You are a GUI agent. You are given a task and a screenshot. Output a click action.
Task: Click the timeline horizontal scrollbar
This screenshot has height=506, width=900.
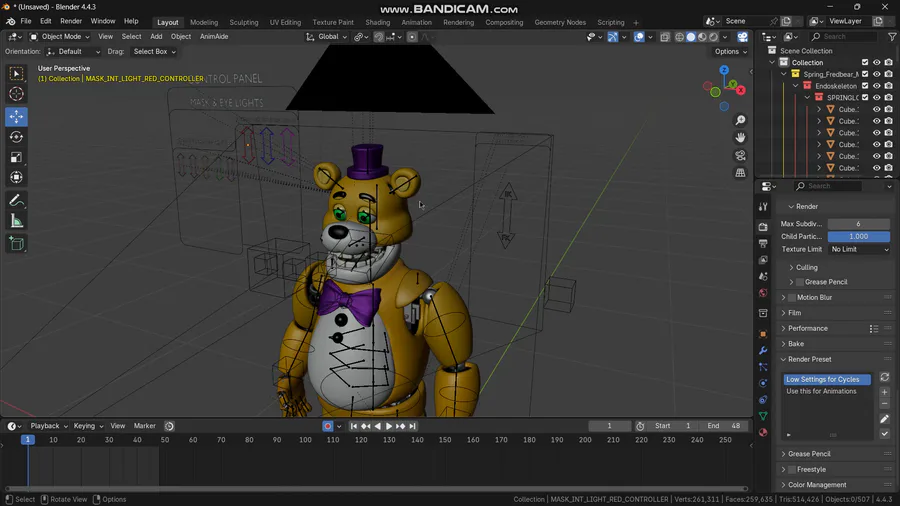tap(377, 489)
